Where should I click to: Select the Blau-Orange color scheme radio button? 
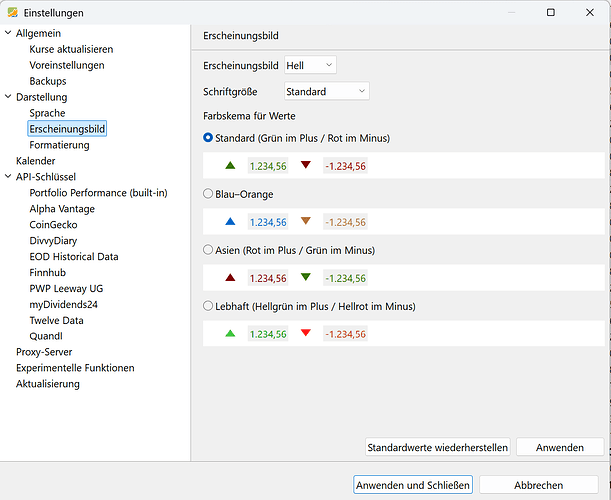pyautogui.click(x=209, y=194)
